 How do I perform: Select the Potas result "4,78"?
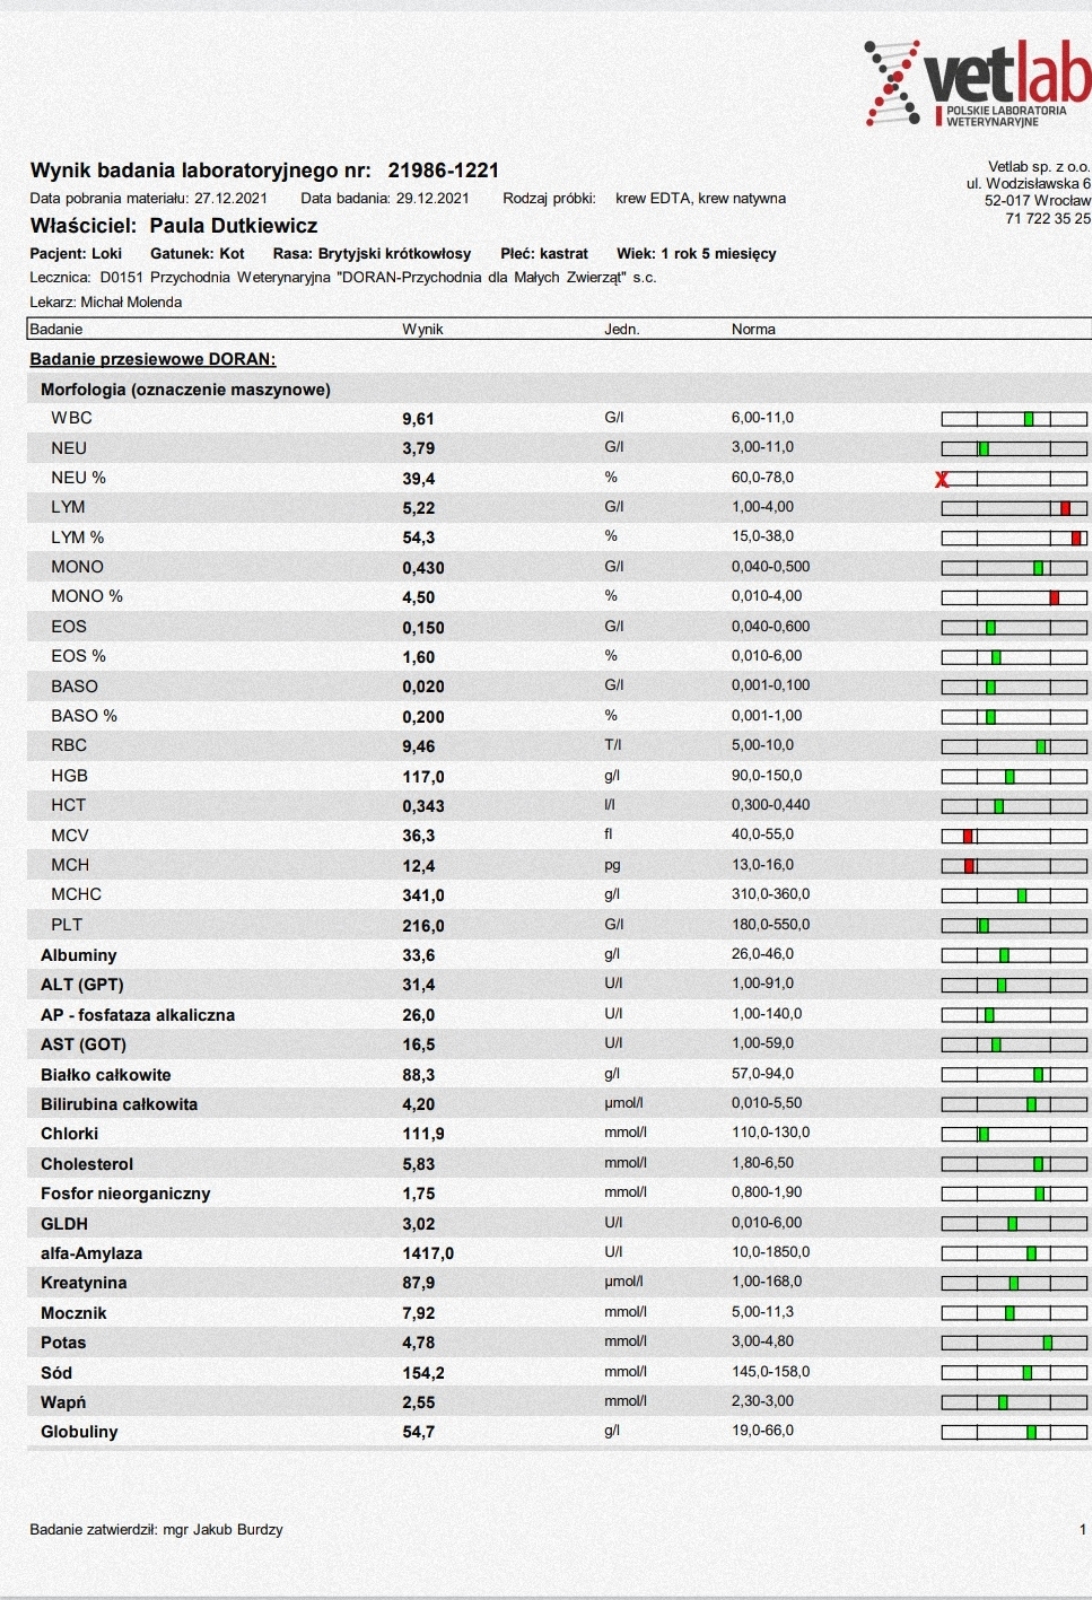tap(418, 1343)
